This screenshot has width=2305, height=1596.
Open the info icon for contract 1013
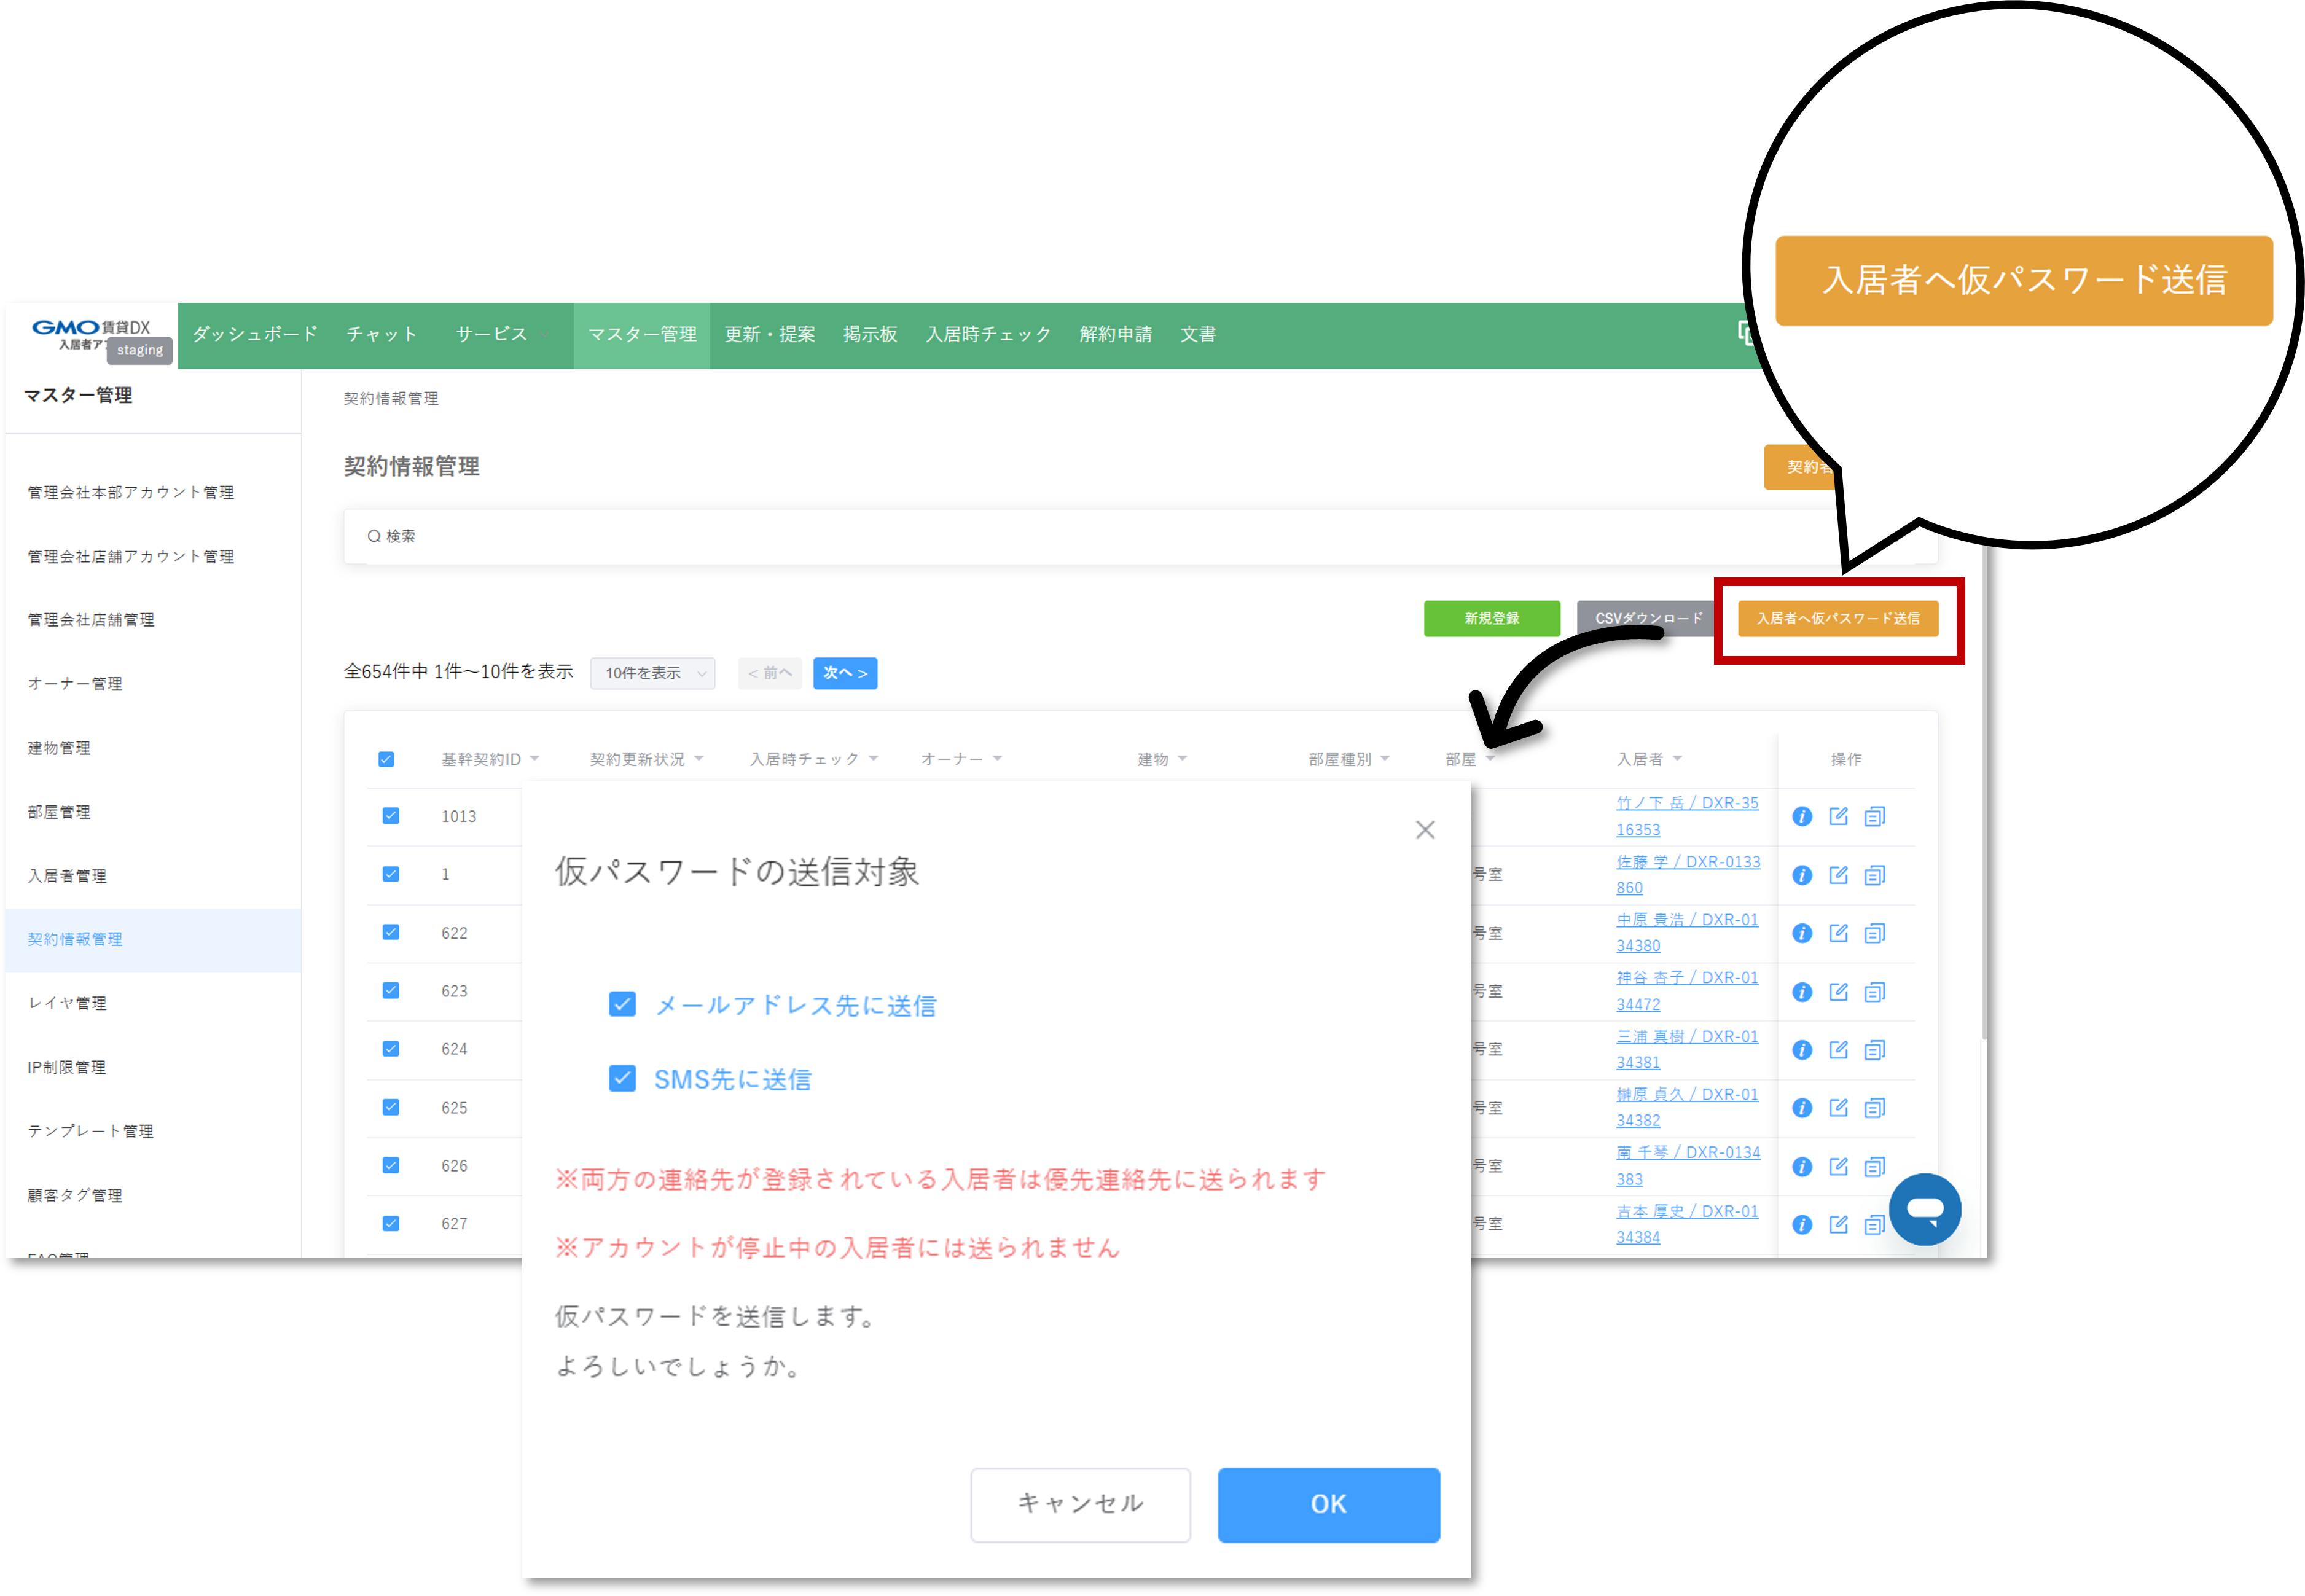[x=1802, y=816]
